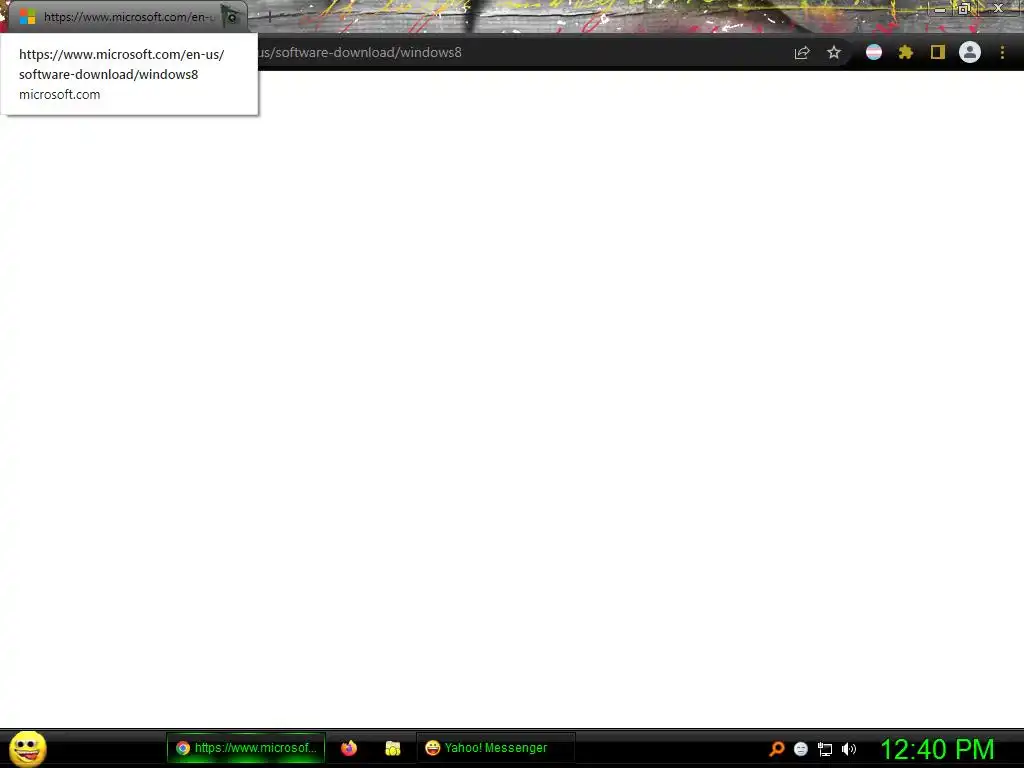This screenshot has height=768, width=1024.
Task: Open Chrome's three-dot menu
Action: (x=1002, y=53)
